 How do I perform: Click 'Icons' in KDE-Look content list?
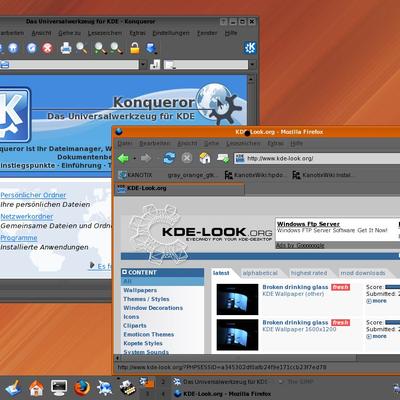coord(131,317)
